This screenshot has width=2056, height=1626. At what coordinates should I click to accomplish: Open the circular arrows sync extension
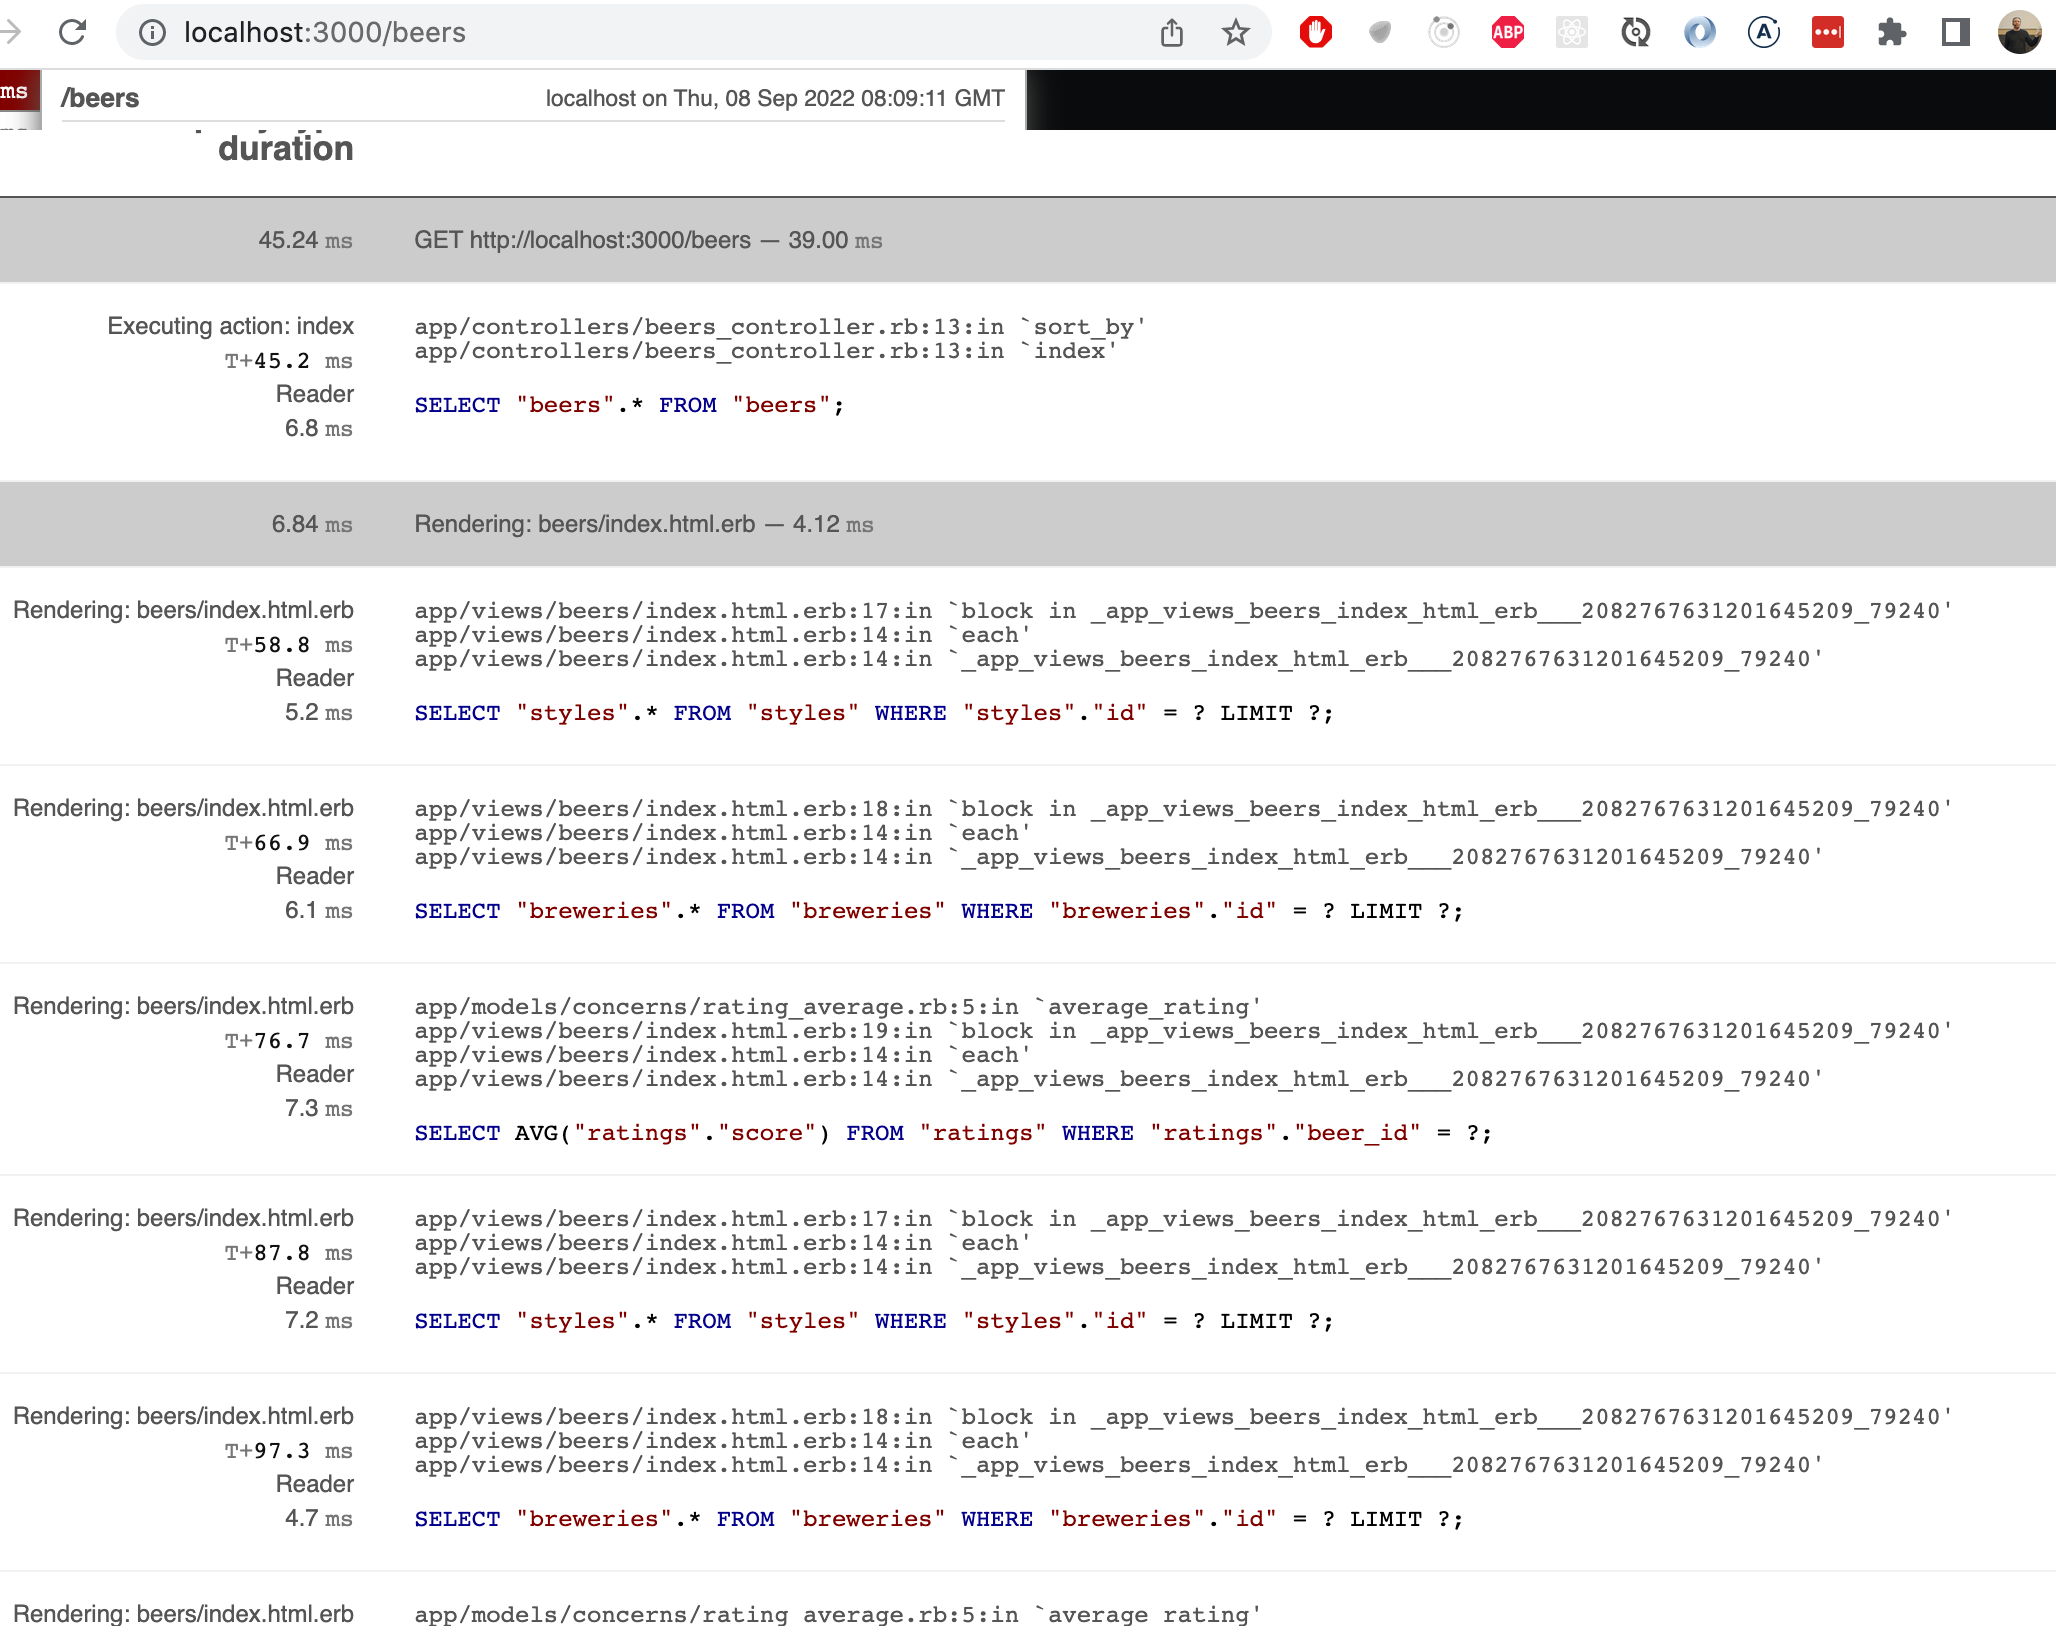pyautogui.click(x=1635, y=33)
